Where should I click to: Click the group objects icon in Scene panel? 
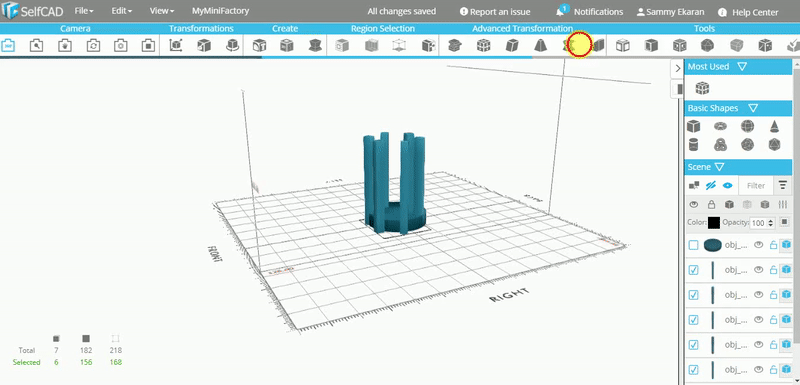pos(694,186)
